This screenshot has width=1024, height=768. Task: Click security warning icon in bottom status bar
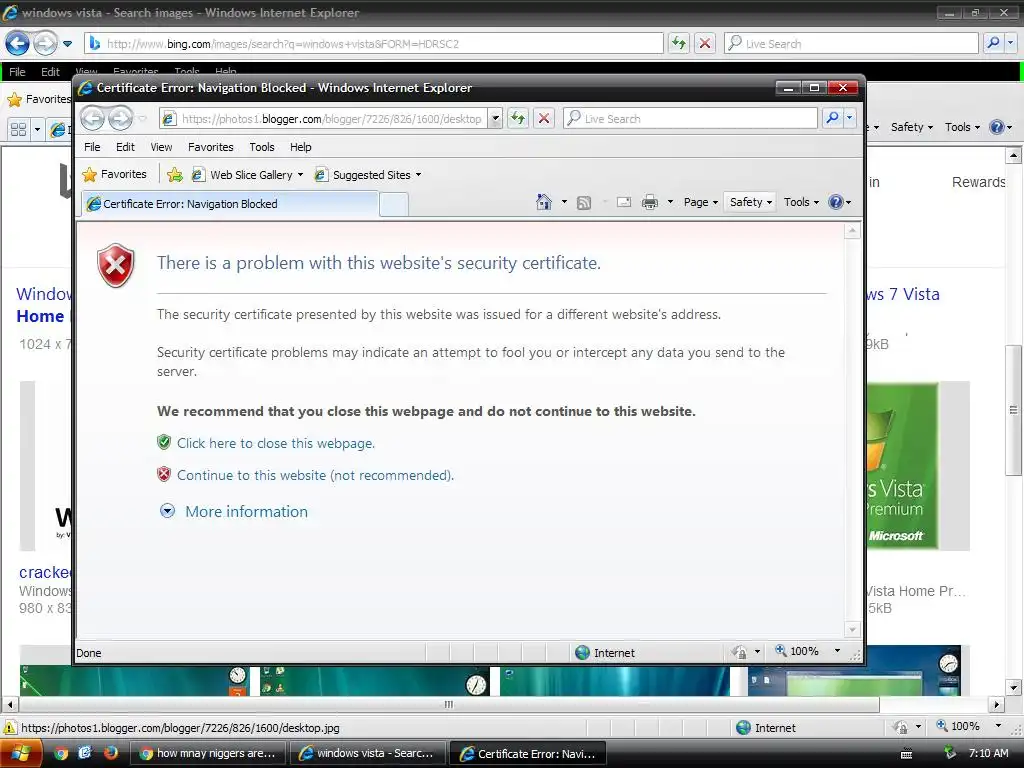click(9, 728)
